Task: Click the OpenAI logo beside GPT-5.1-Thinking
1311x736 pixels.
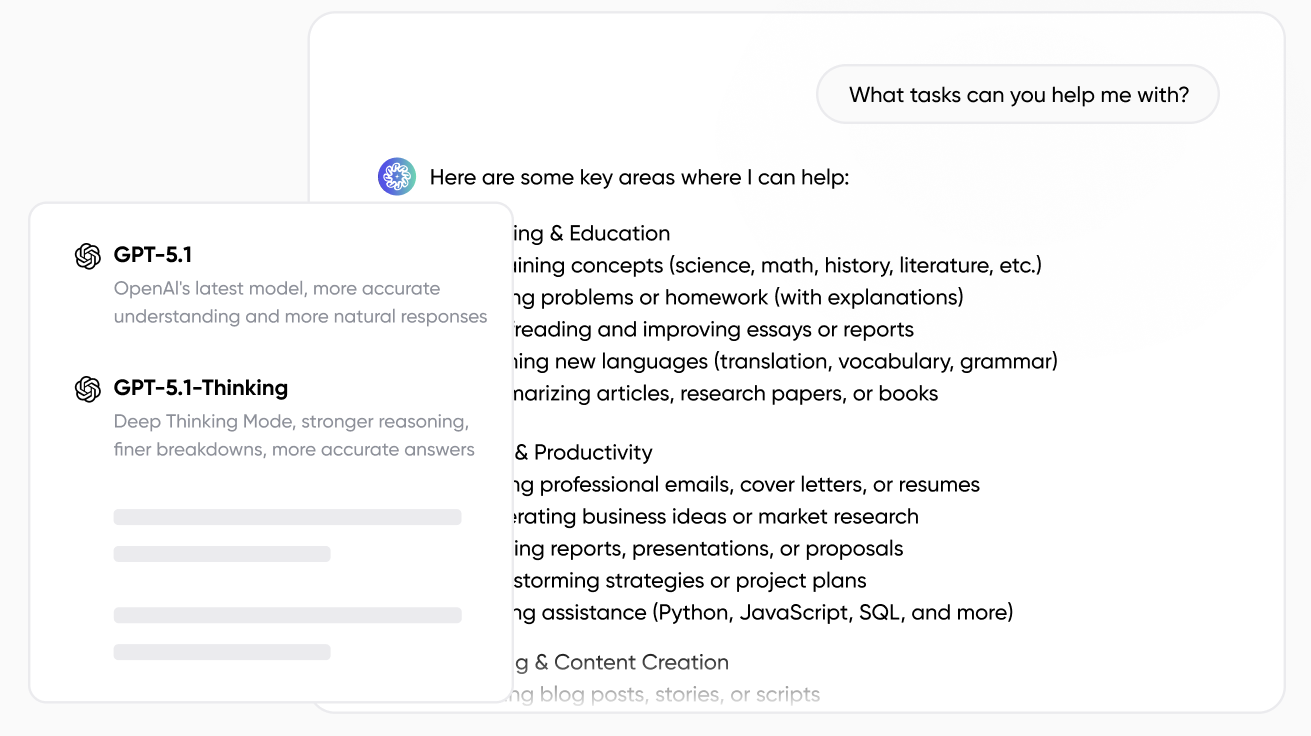Action: (x=88, y=389)
